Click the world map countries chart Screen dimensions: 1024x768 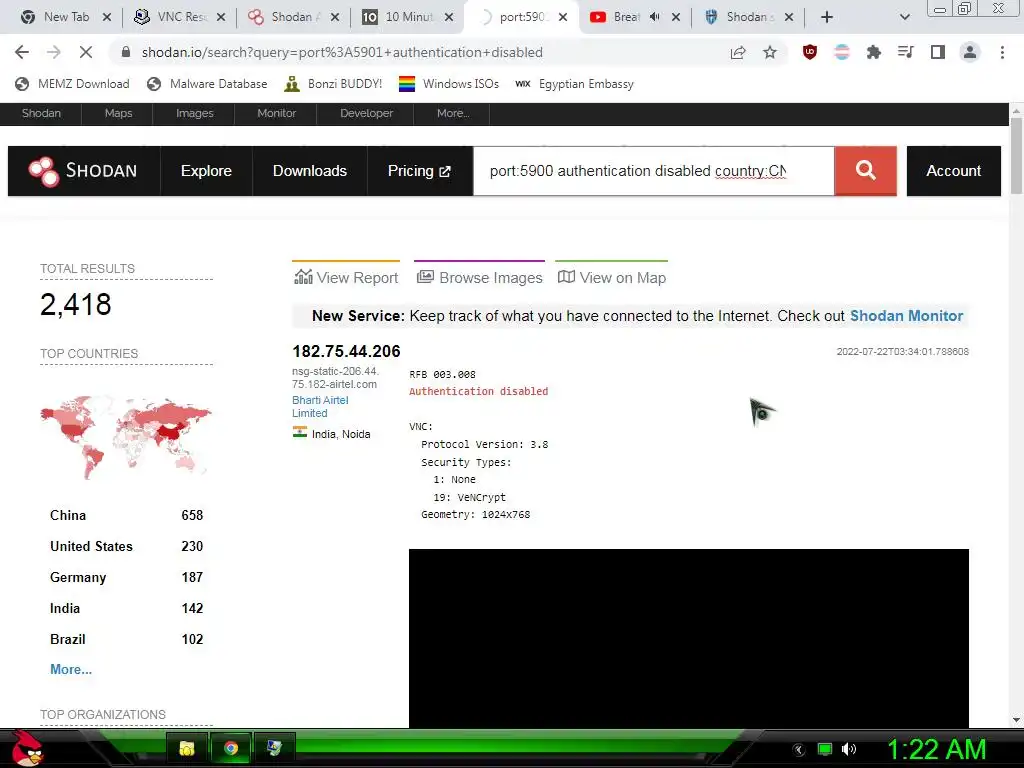click(x=126, y=437)
